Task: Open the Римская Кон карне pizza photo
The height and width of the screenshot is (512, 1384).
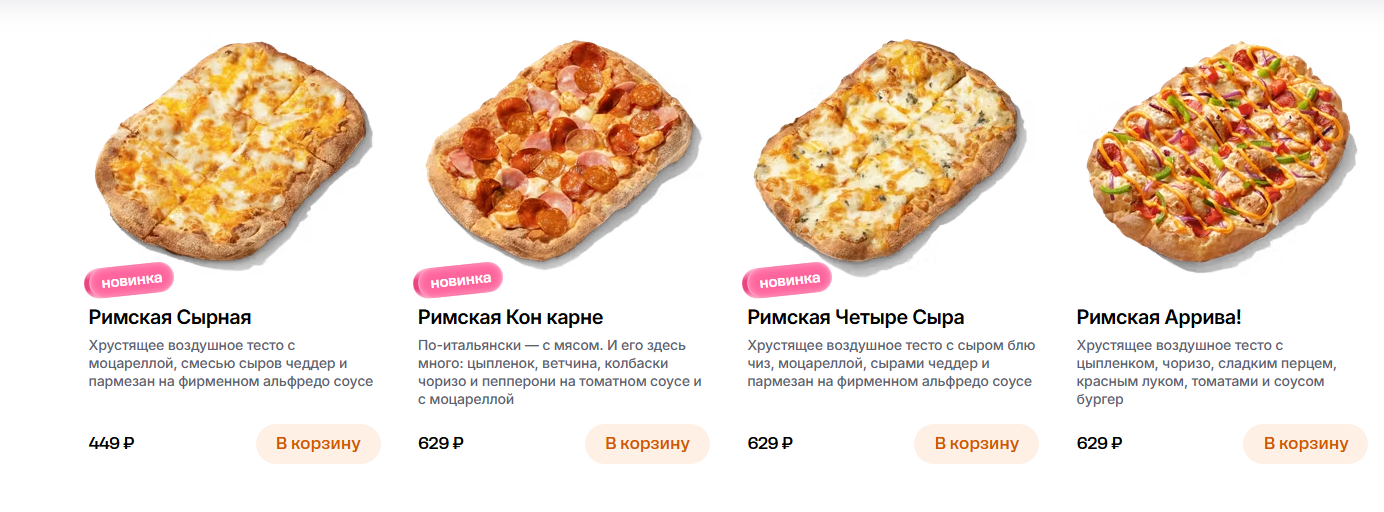Action: pyautogui.click(x=561, y=155)
